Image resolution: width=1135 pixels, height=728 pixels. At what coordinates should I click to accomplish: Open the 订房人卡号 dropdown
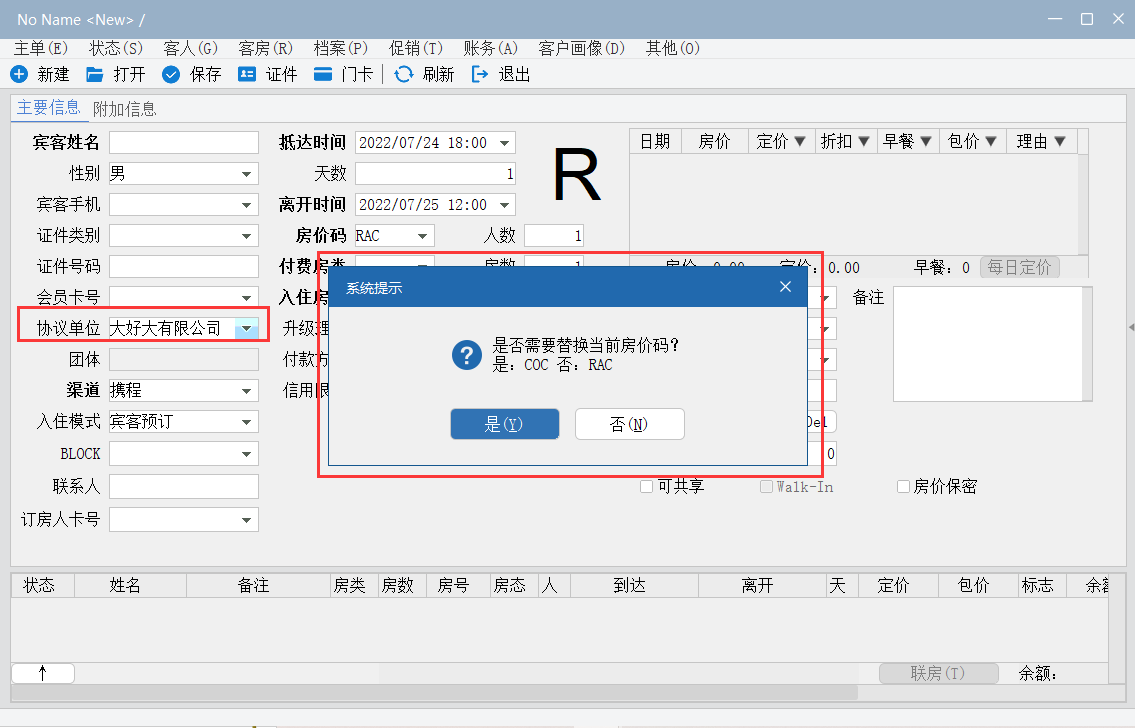click(247, 520)
